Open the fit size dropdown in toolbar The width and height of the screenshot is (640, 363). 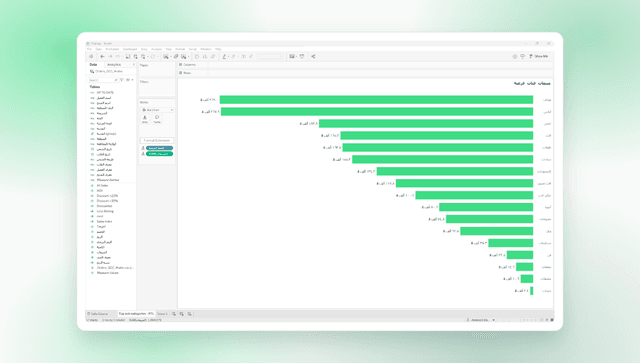270,56
